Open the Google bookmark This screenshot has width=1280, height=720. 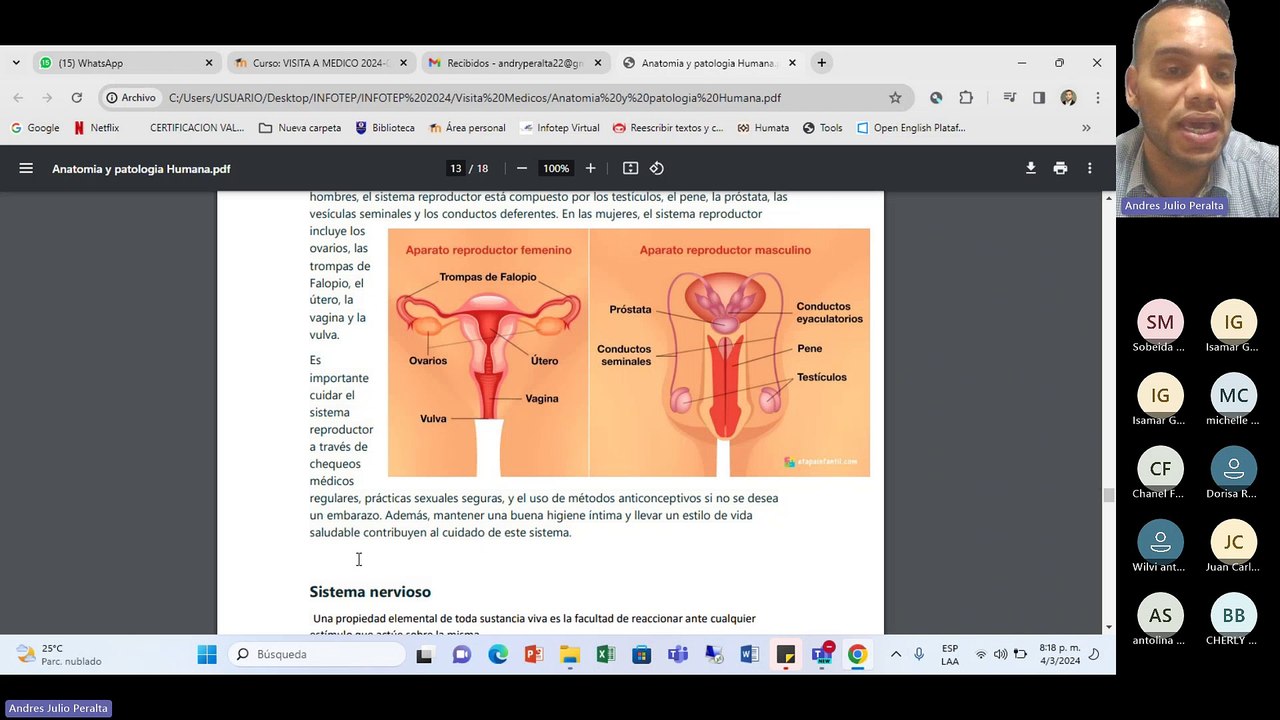pos(35,128)
